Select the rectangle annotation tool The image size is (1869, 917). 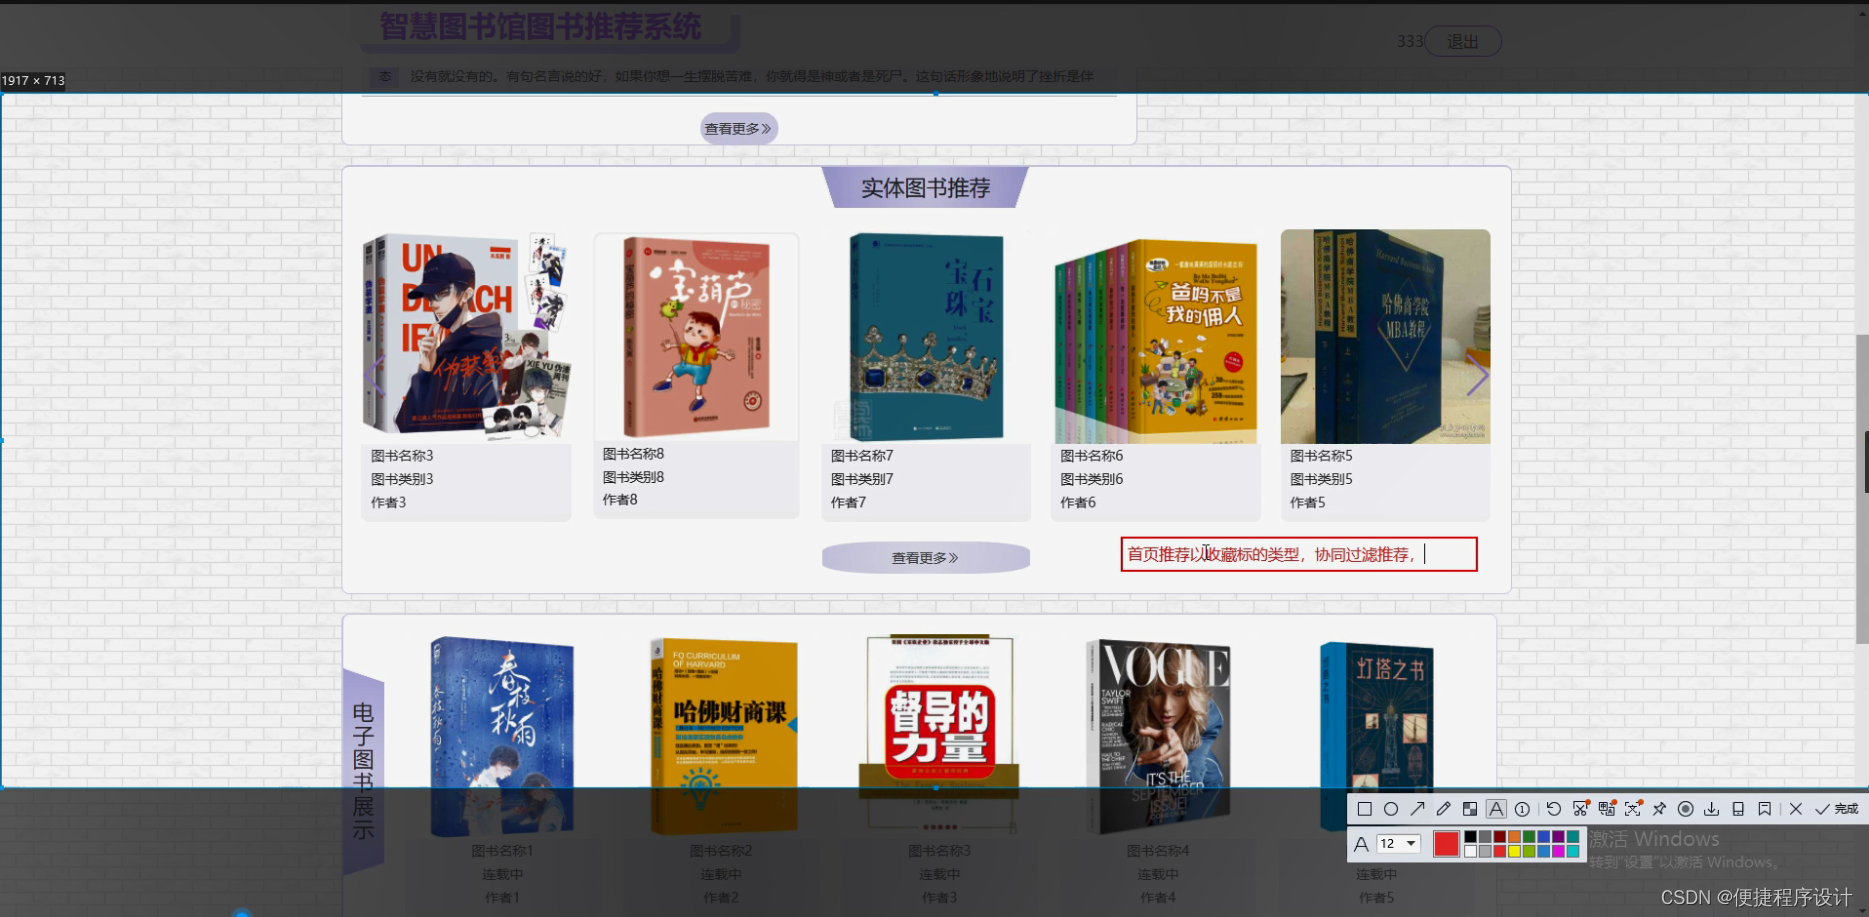1365,809
